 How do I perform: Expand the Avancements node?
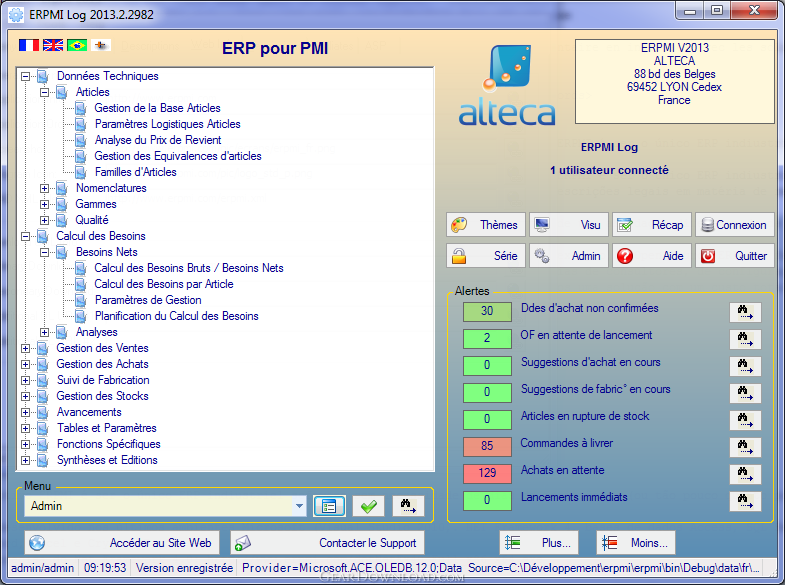click(26, 413)
